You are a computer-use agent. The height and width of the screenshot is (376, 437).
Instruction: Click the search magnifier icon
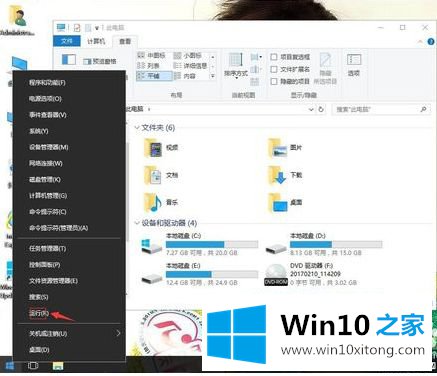pos(423,109)
